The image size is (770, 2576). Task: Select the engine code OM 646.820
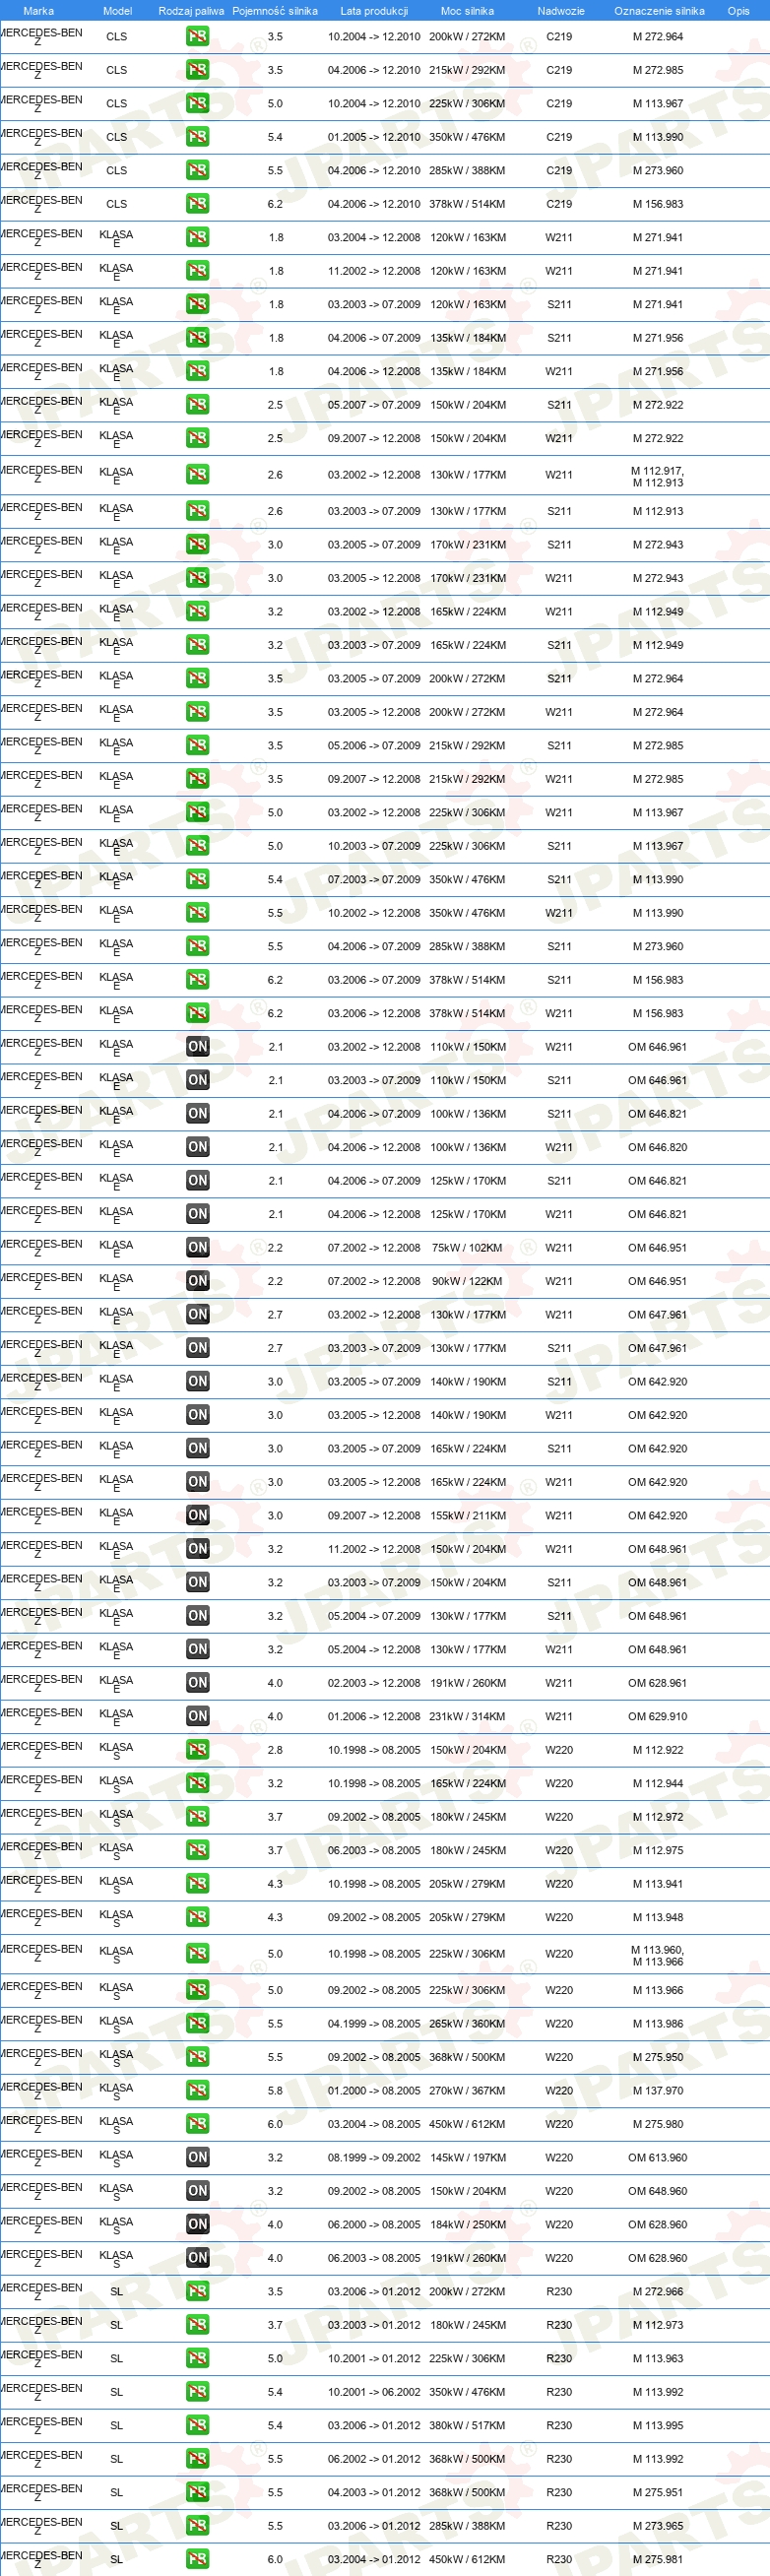[658, 1147]
